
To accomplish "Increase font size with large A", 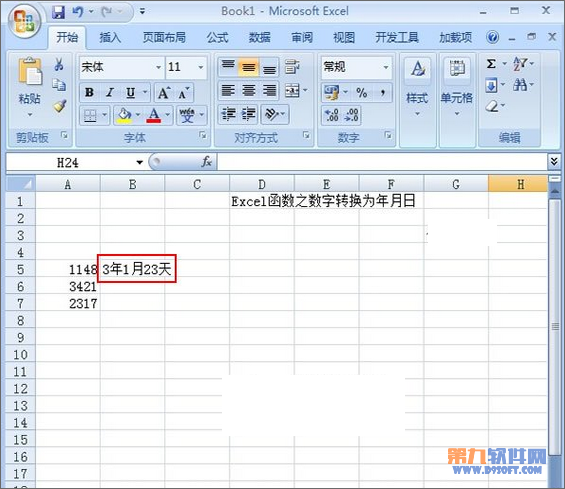I will (164, 93).
